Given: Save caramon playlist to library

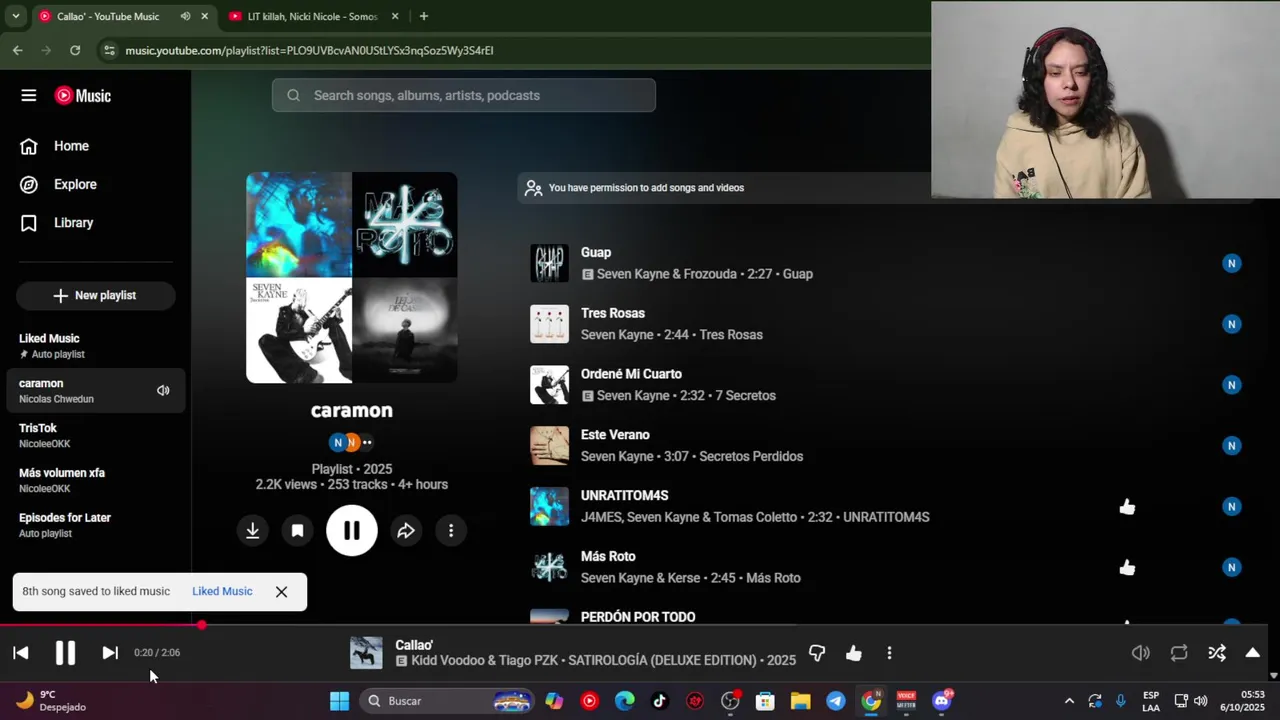Looking at the screenshot, I should pos(297,531).
